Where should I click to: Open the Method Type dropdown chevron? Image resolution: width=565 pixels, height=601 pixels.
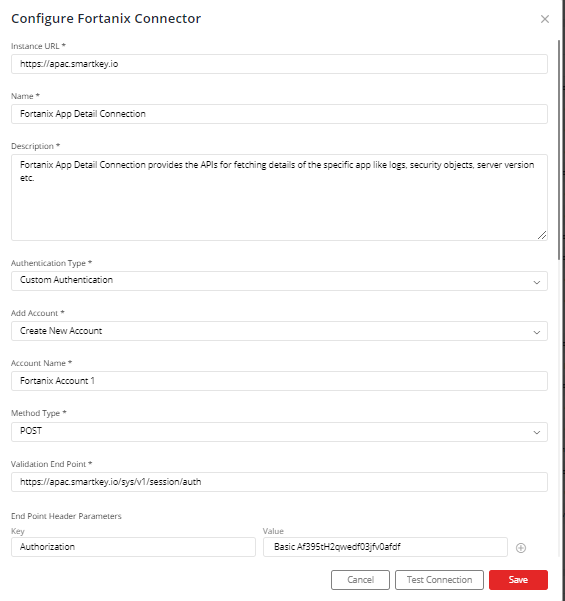(537, 432)
